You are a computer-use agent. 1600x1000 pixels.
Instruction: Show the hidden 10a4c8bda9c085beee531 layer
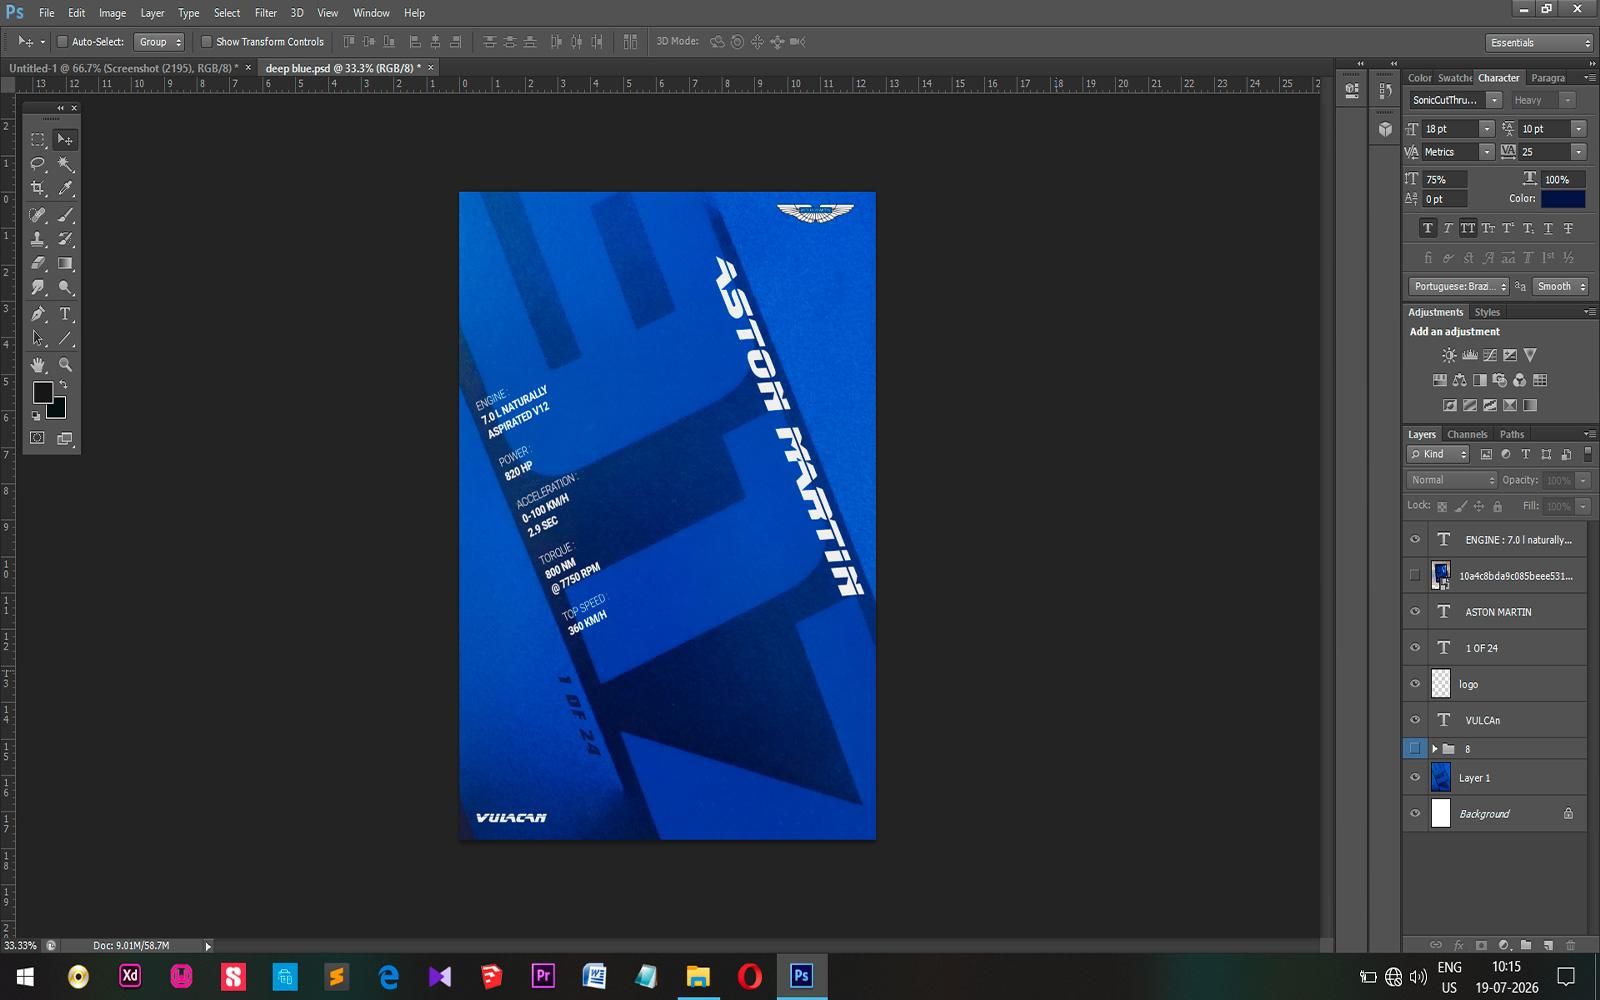click(1415, 575)
